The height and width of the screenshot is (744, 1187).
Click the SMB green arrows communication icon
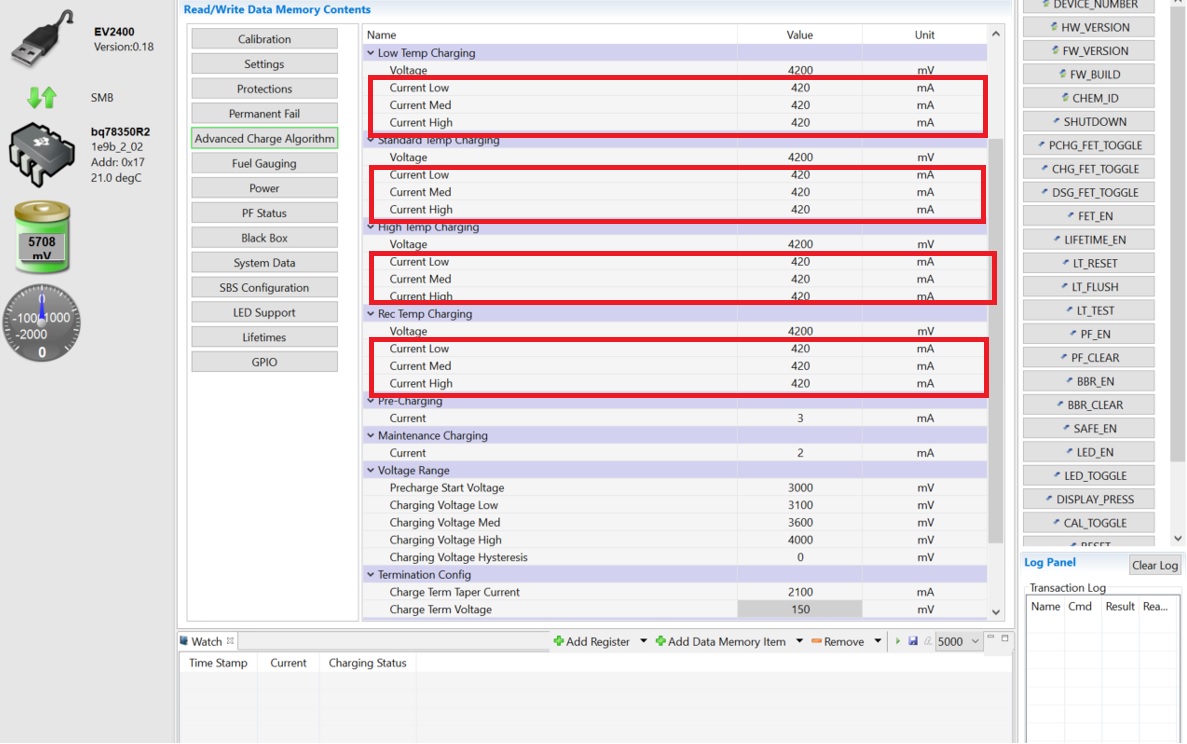pos(42,97)
